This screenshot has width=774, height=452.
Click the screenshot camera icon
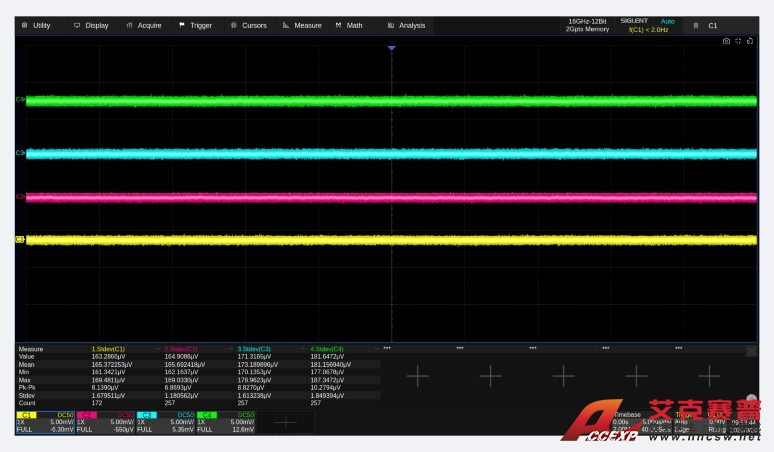(x=727, y=41)
